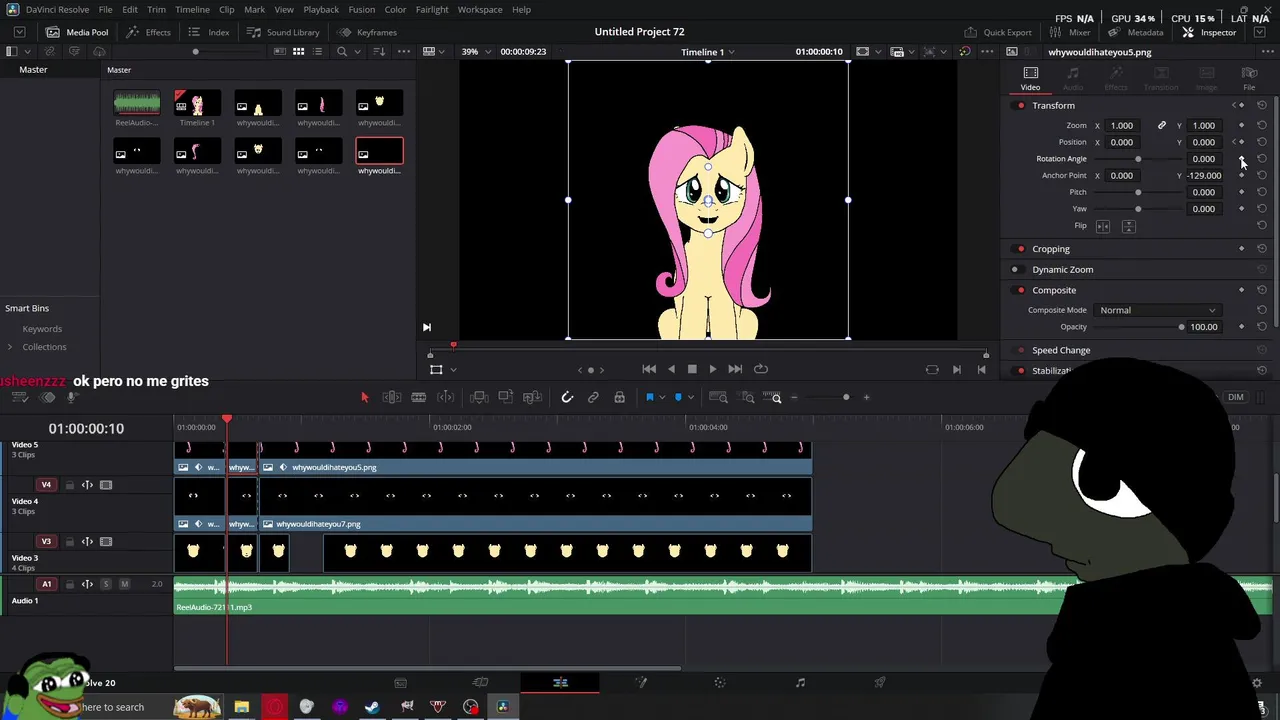Switch to the Inspector File tab
1280x720 pixels.
point(1249,78)
